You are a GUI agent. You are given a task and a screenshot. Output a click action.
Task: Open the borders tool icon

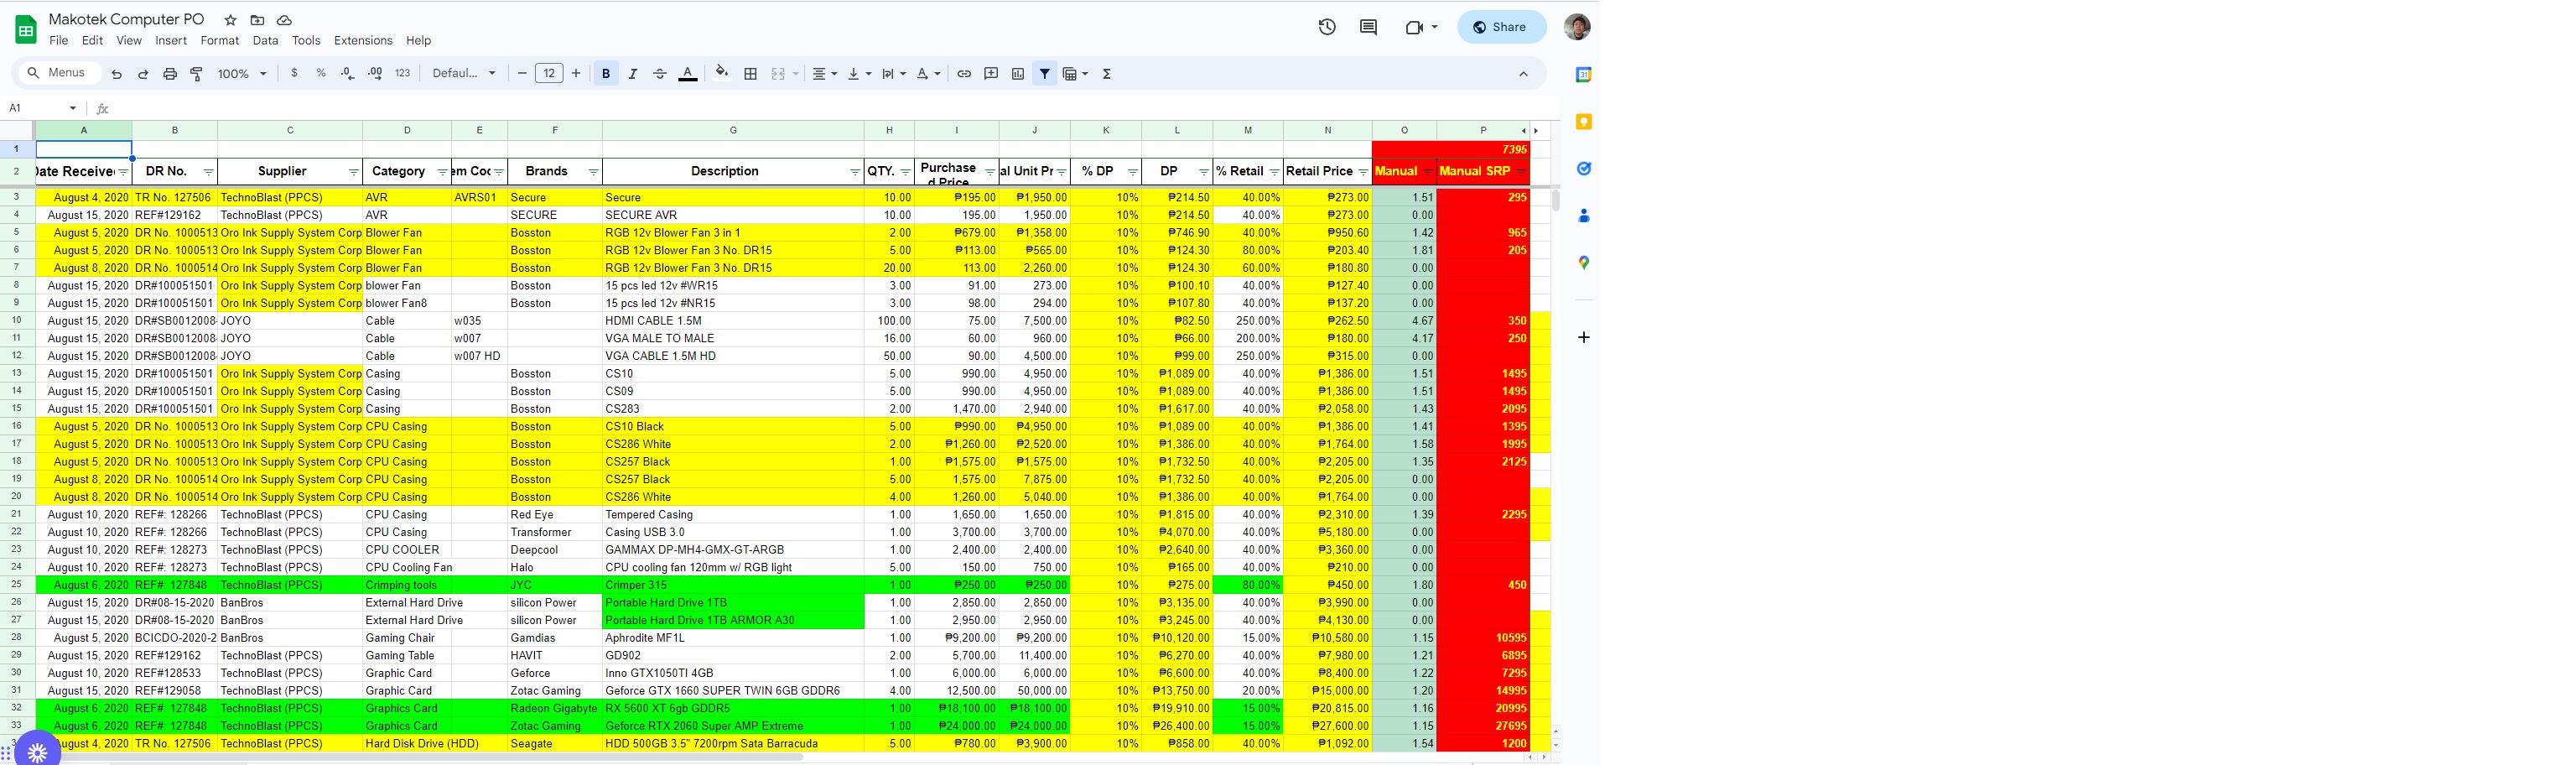pos(750,74)
